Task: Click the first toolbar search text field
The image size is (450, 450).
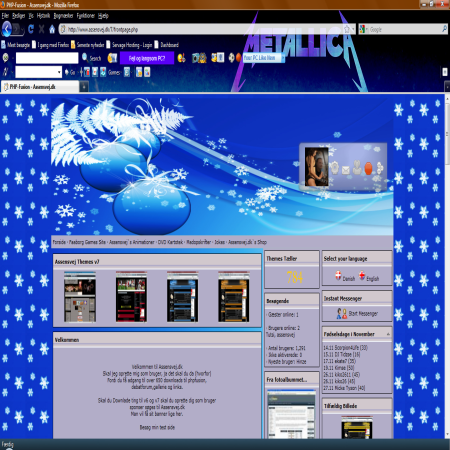Action: 47,58
